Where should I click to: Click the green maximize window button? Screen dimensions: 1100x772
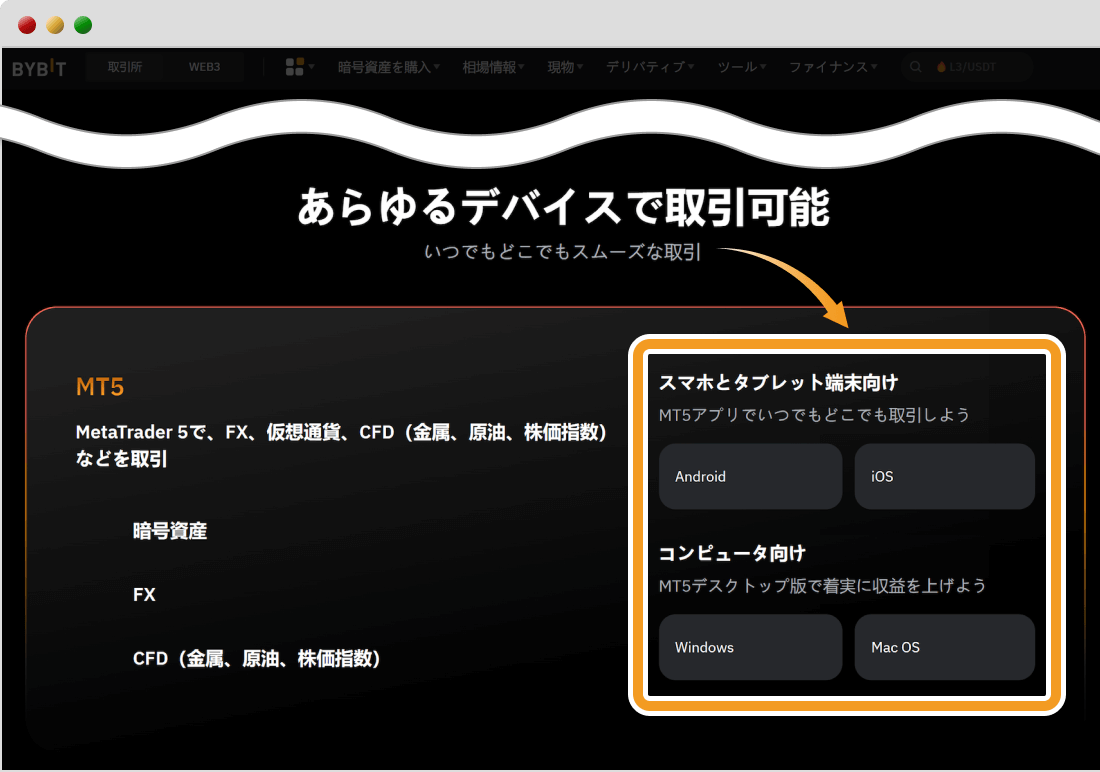click(x=83, y=25)
